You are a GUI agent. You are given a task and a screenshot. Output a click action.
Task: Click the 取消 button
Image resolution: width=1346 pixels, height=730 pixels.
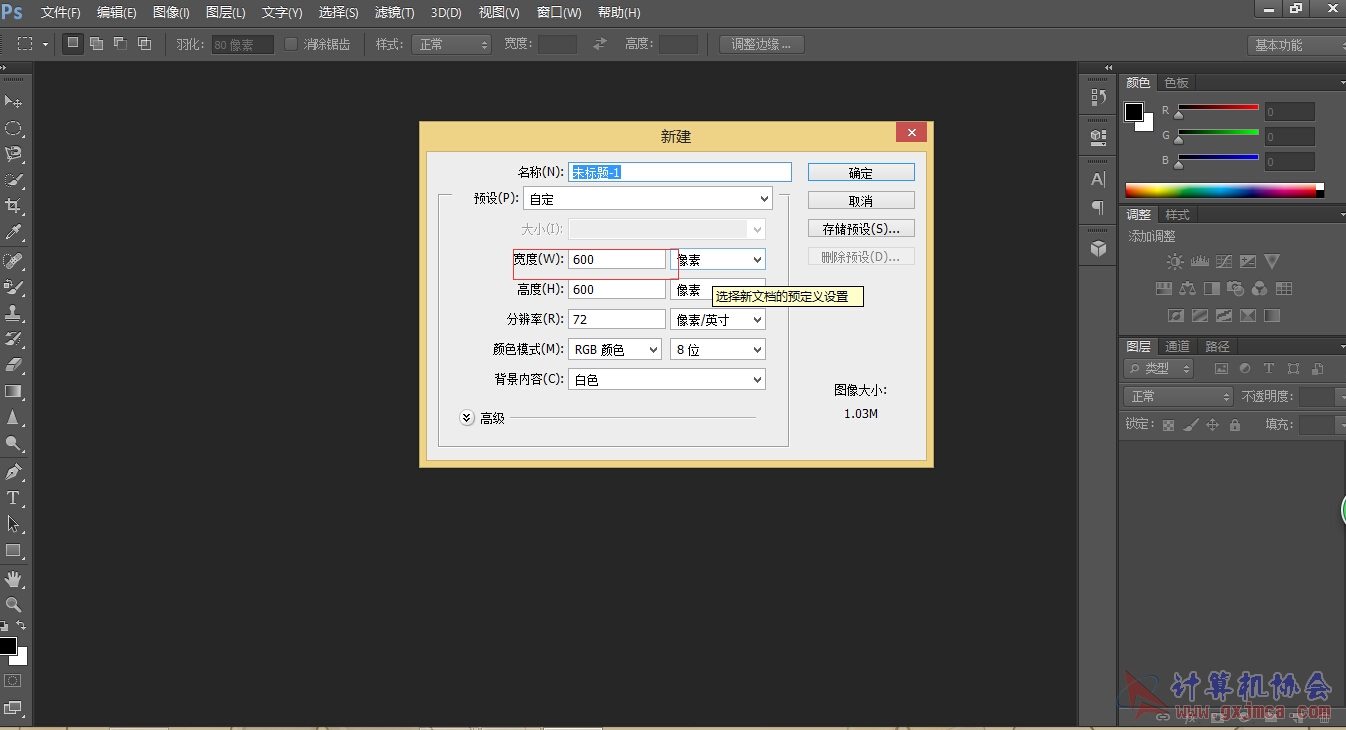861,201
